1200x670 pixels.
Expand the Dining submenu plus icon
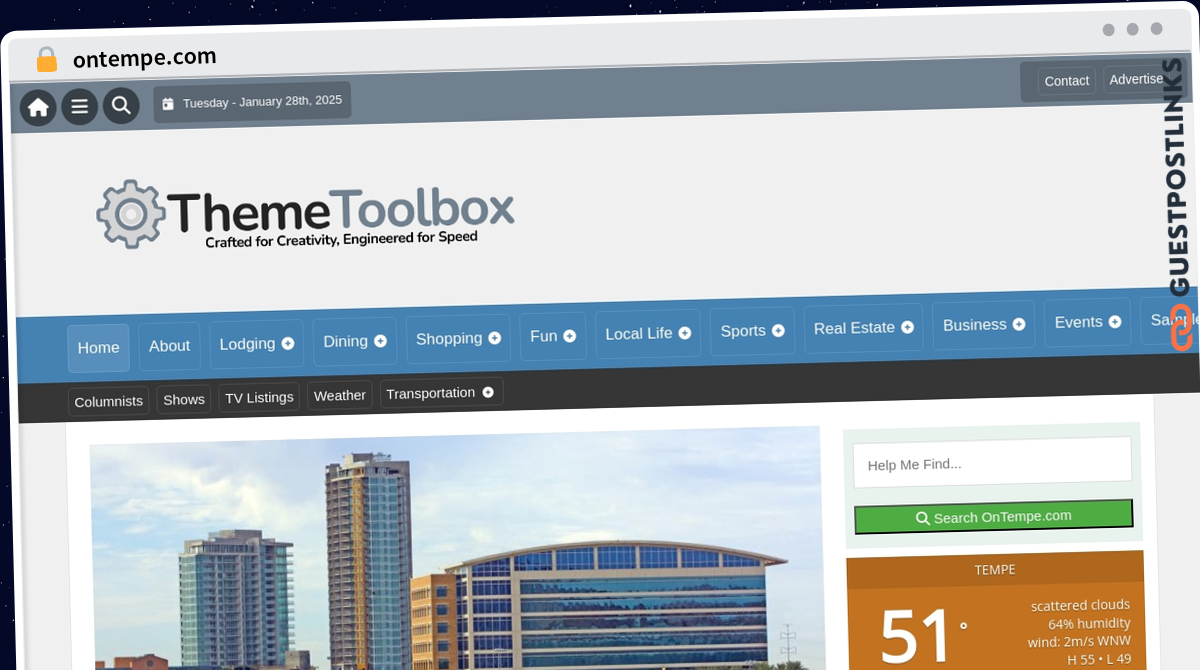click(380, 341)
